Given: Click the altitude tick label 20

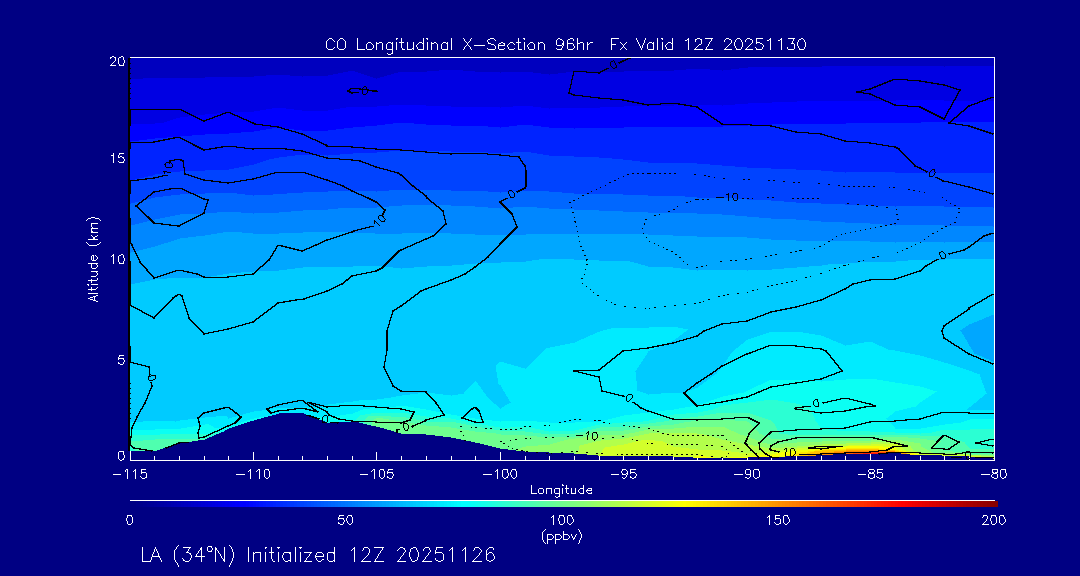Looking at the screenshot, I should (116, 61).
